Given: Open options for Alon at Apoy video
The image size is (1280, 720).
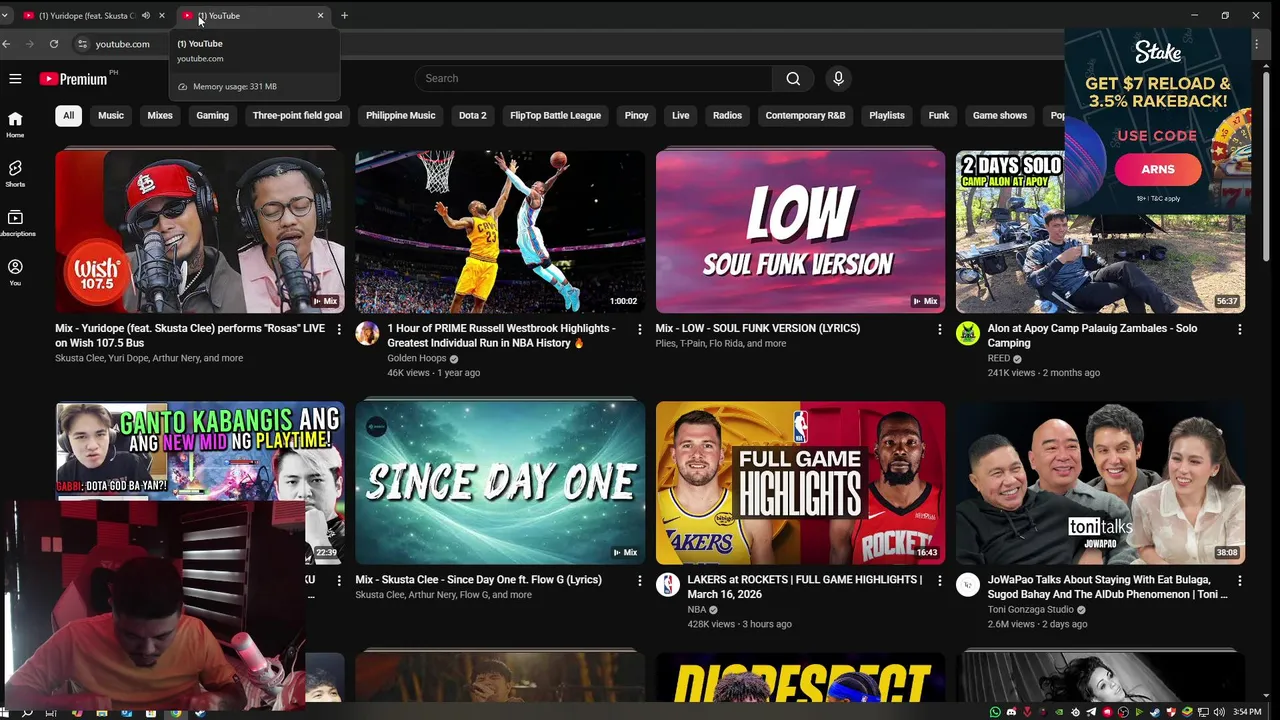Looking at the screenshot, I should pos(1240,329).
